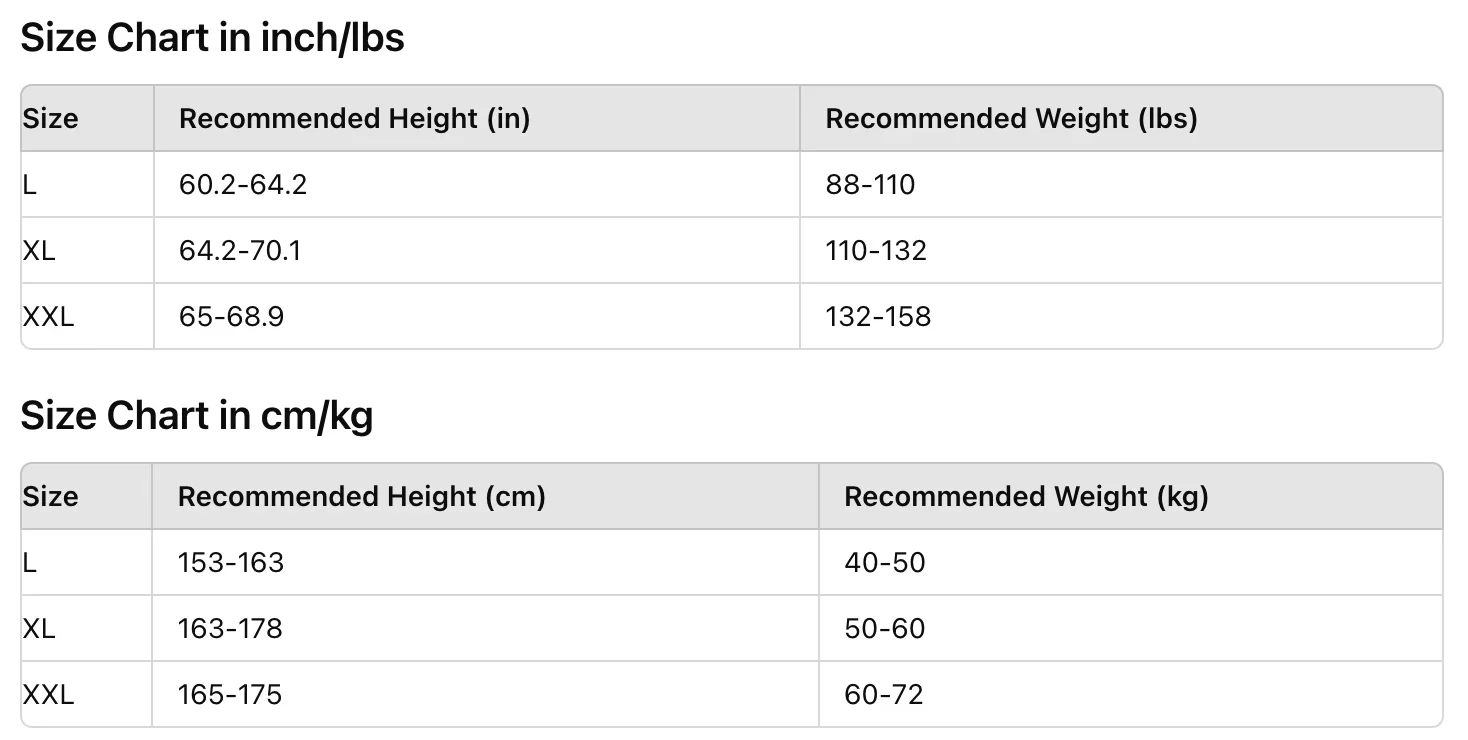The width and height of the screenshot is (1468, 740).
Task: Click the 50-60 weight cell
Action: click(x=885, y=629)
